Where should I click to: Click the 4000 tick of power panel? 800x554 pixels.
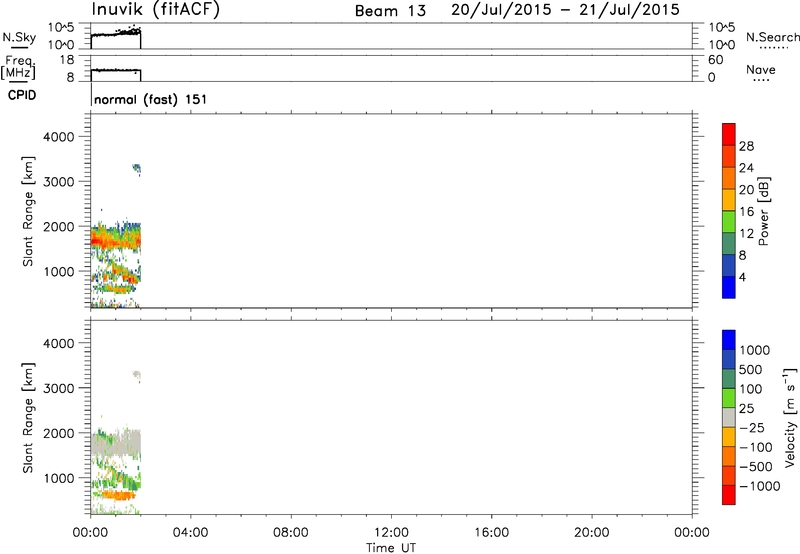[x=58, y=137]
